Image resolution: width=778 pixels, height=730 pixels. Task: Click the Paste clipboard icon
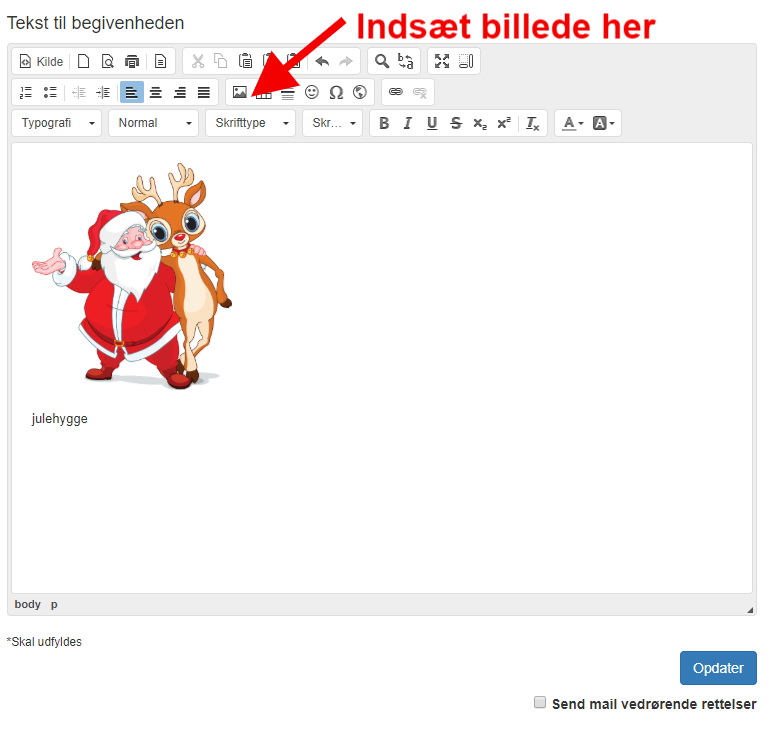[245, 62]
